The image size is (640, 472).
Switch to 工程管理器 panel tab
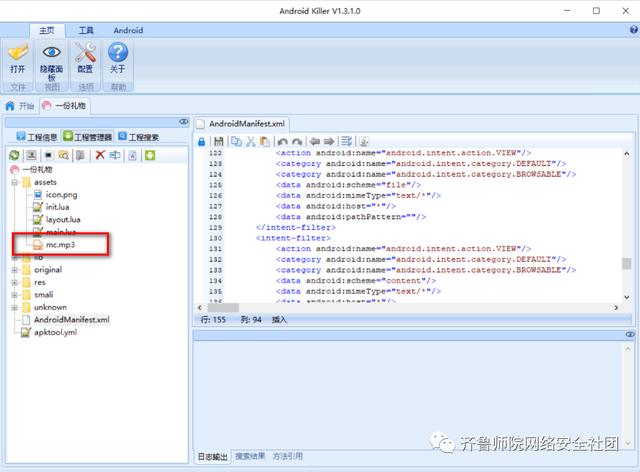(x=88, y=137)
